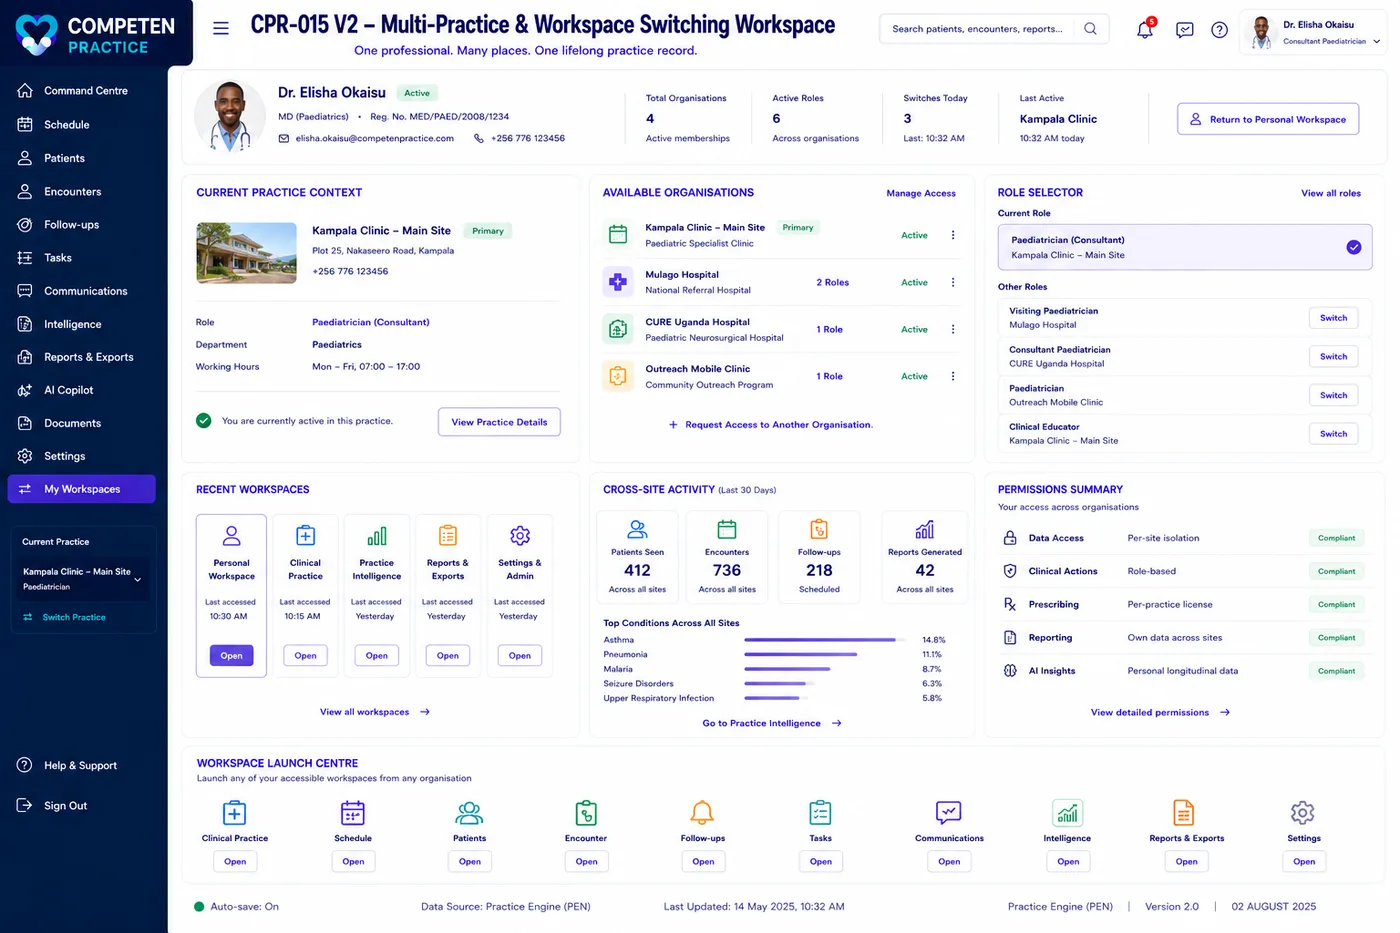Click Mulago Hospital organisation icon
The width and height of the screenshot is (1400, 933).
pos(618,282)
